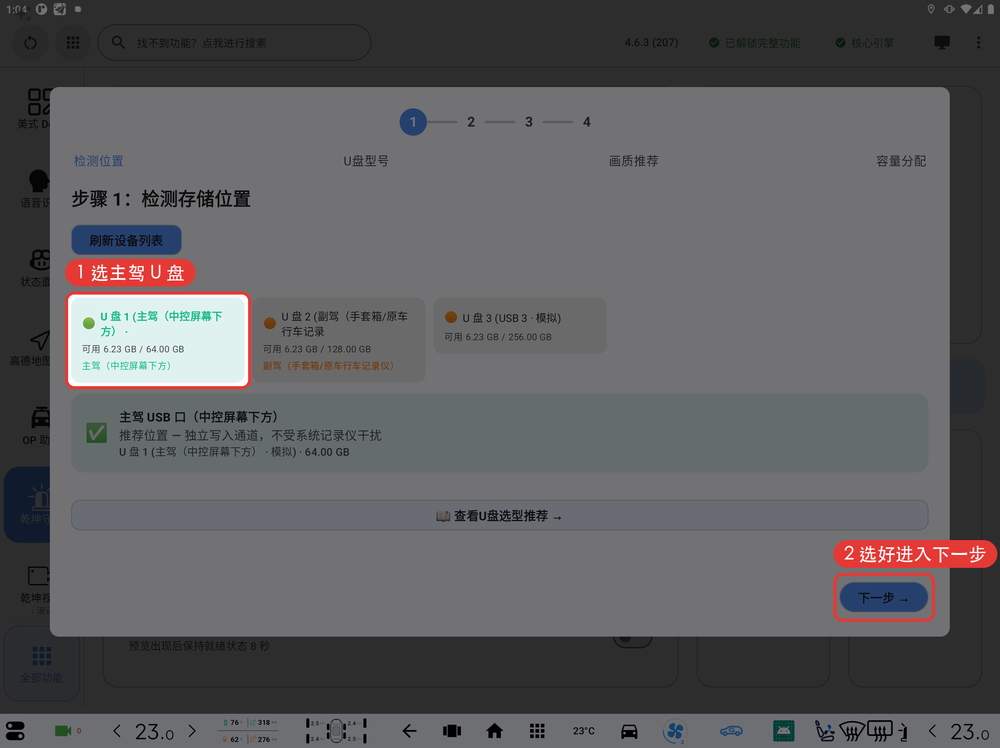Viewport: 1000px width, 748px height.
Task: Click 已解锁完整功能 status
Action: [x=754, y=43]
